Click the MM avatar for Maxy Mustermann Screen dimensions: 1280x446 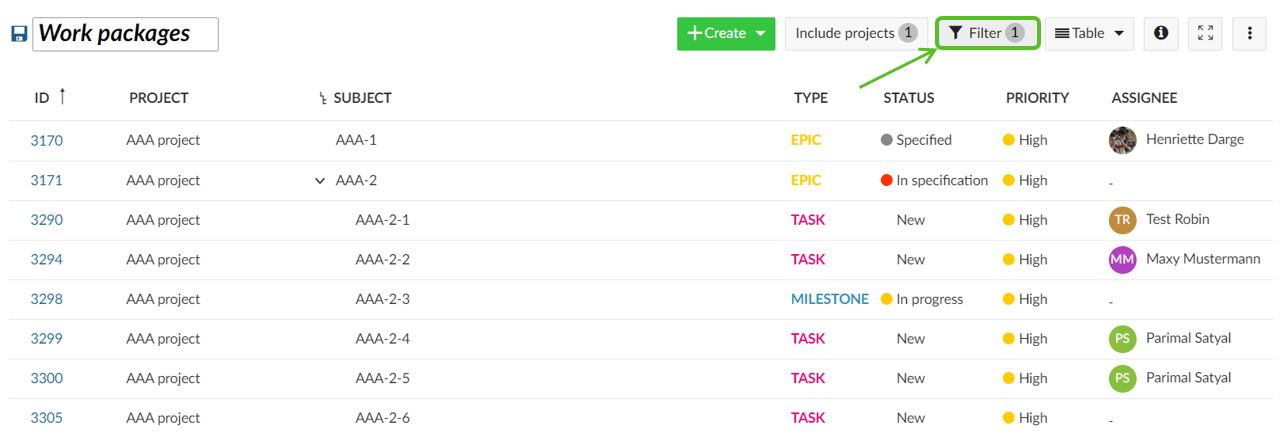tap(1122, 260)
